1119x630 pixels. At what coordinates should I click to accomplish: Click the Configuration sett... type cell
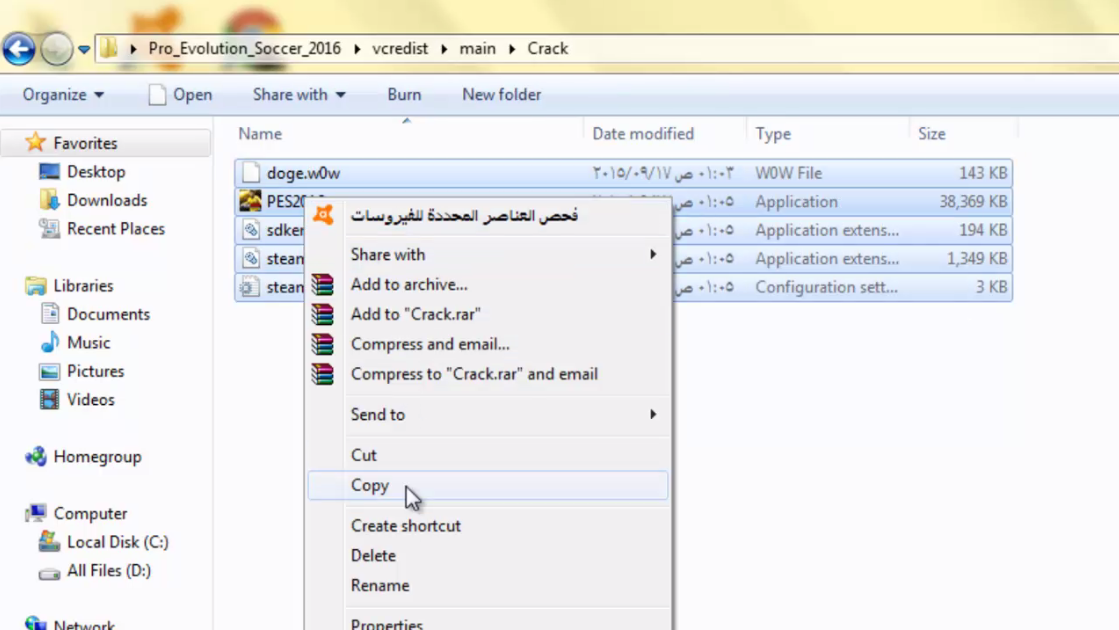coord(826,288)
